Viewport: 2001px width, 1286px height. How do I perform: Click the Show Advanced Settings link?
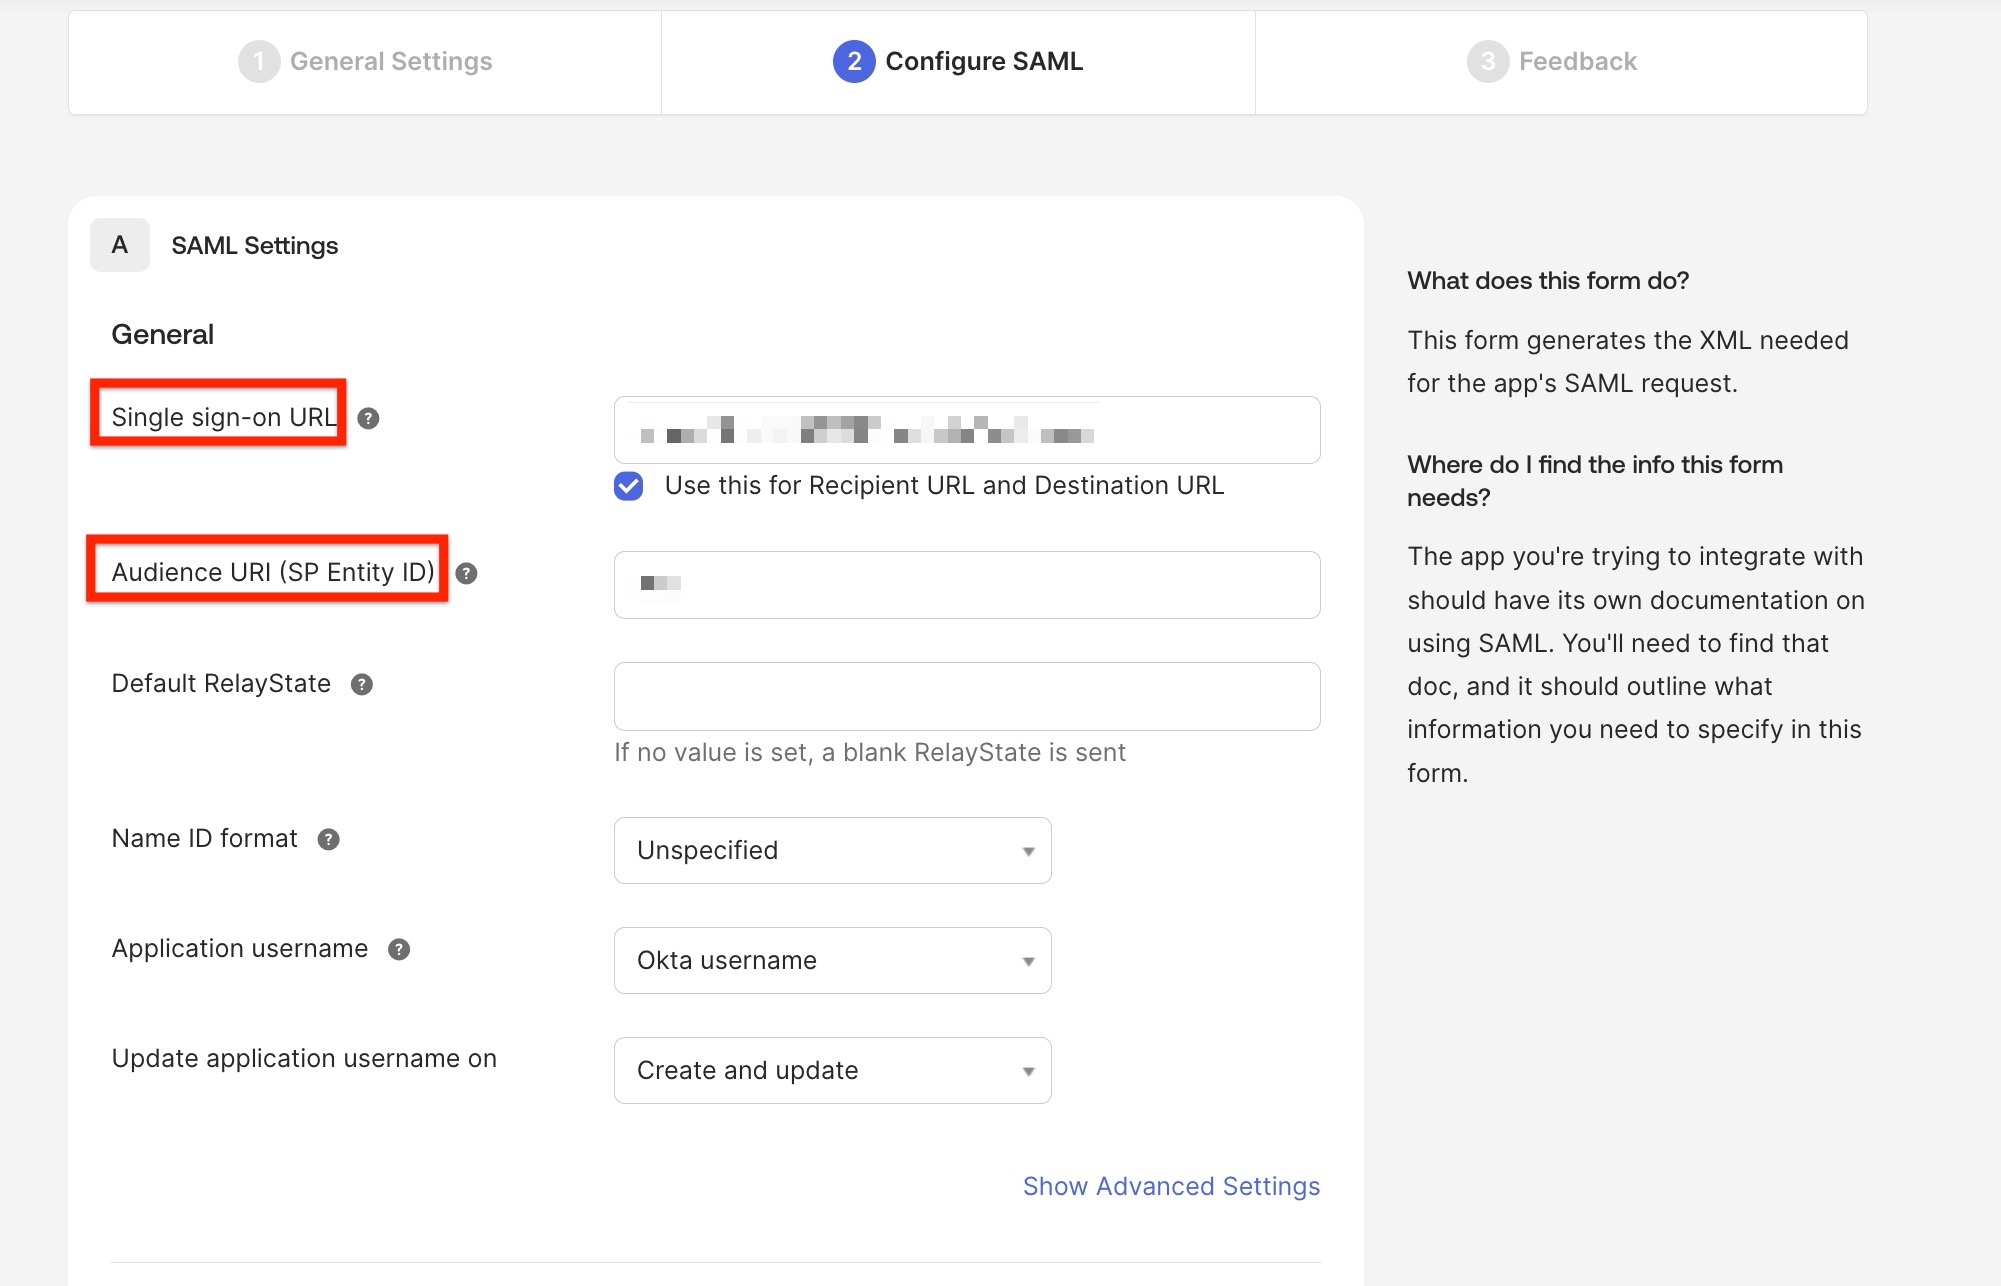point(1170,1186)
